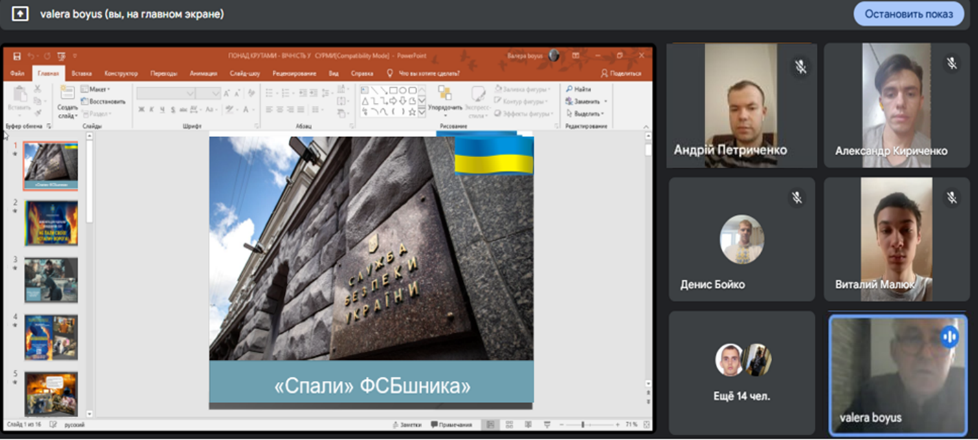Open Экспресс-стили quick styles

tap(478, 102)
